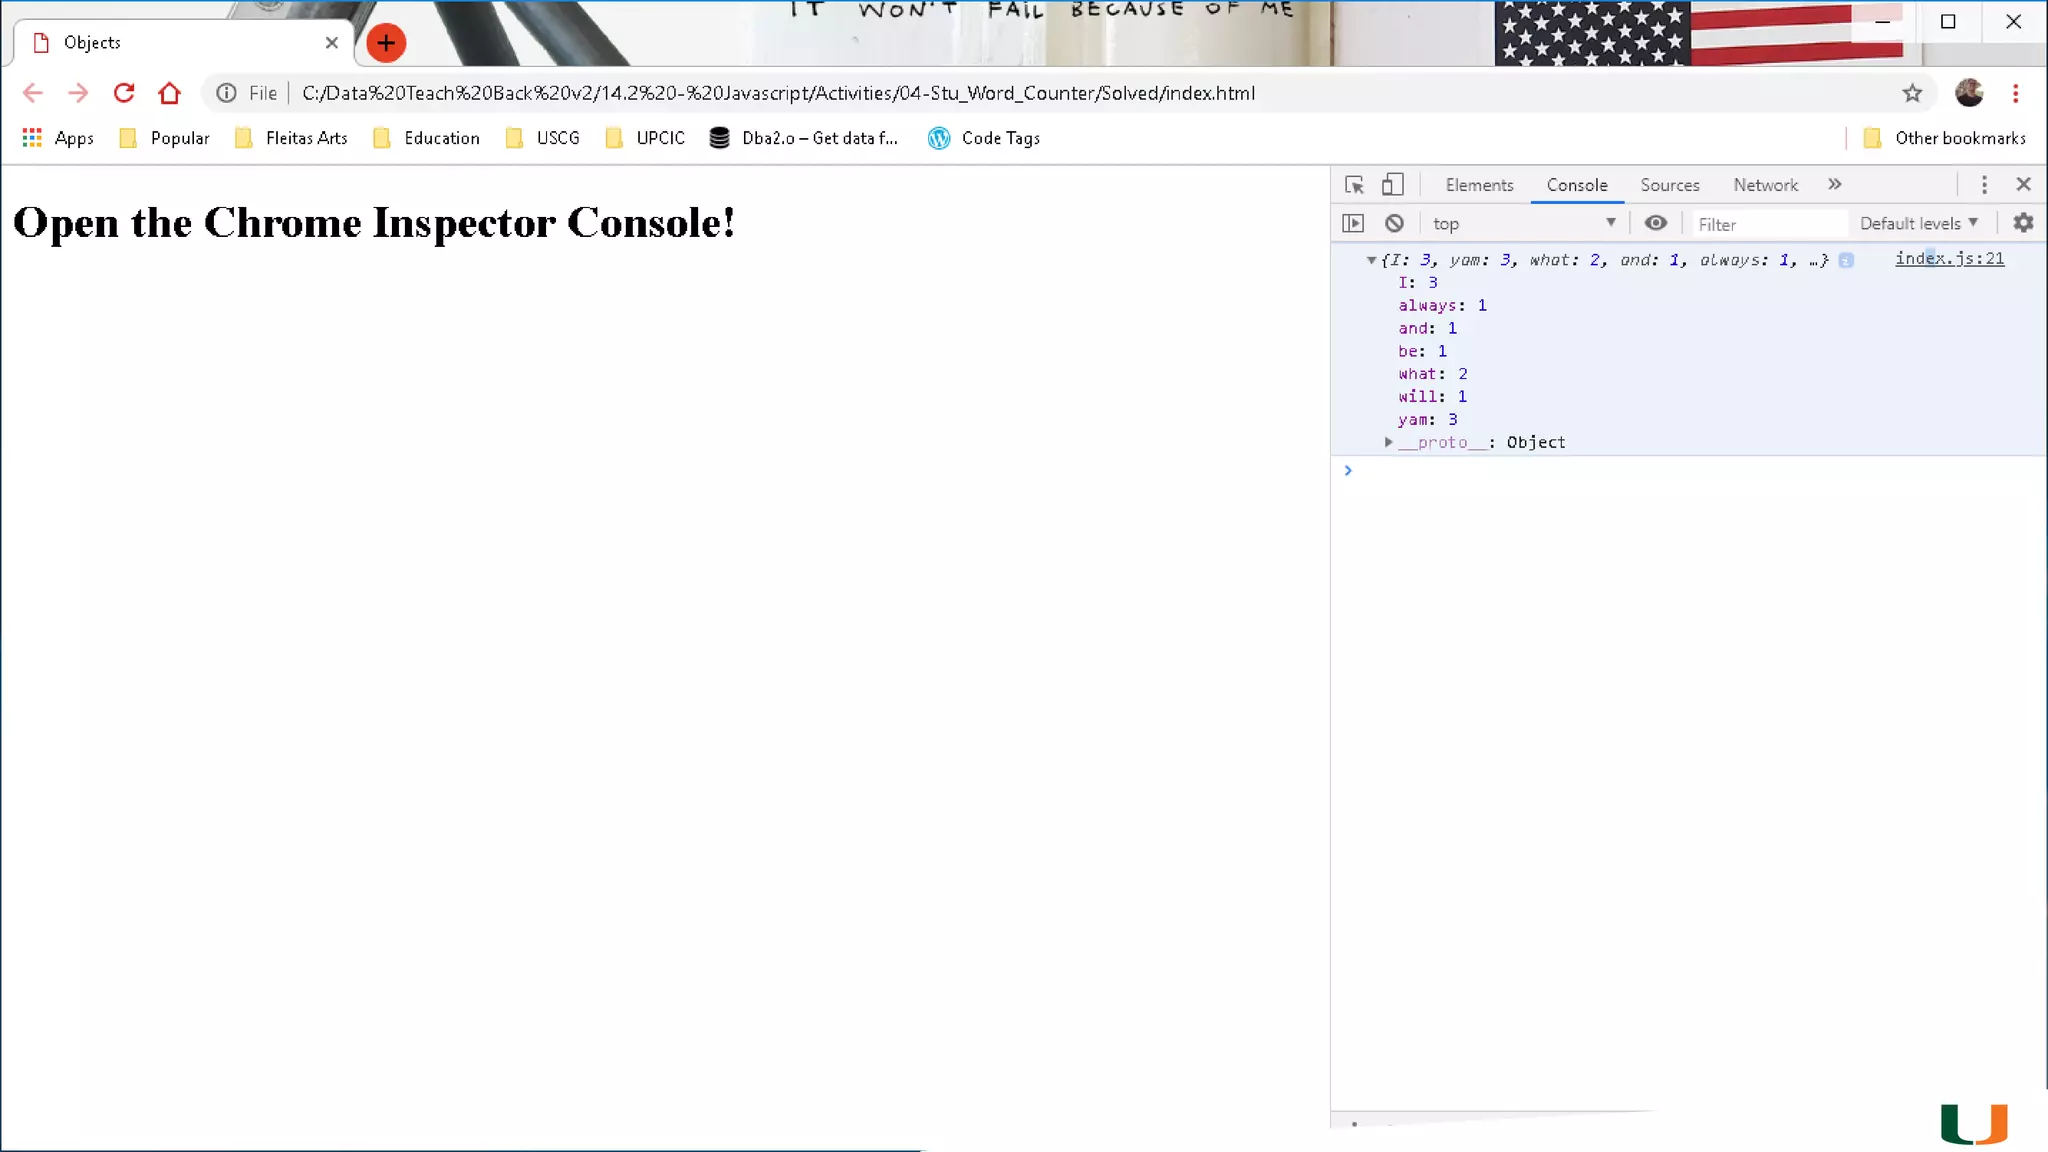Collapse the logged object tree
This screenshot has width=2048, height=1152.
[1371, 260]
